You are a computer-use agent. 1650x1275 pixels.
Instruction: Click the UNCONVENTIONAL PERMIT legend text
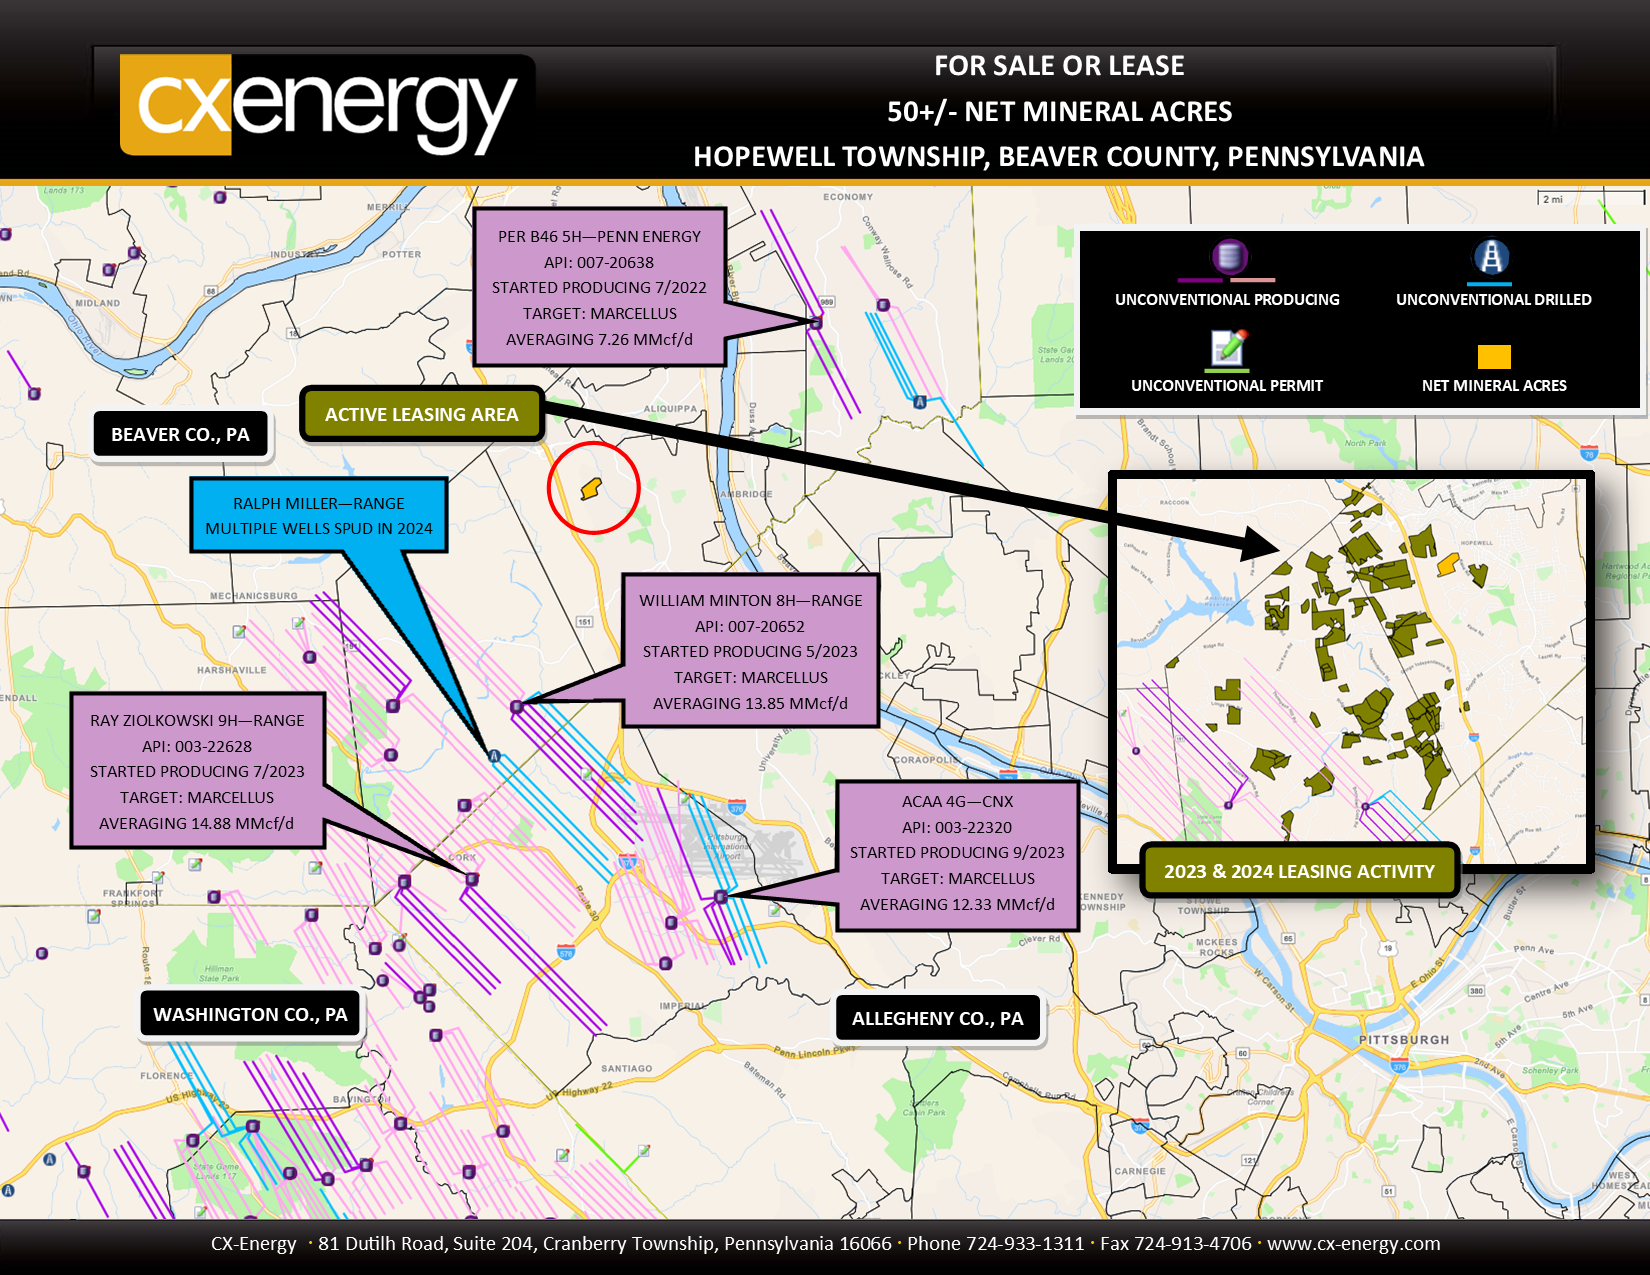point(1226,385)
